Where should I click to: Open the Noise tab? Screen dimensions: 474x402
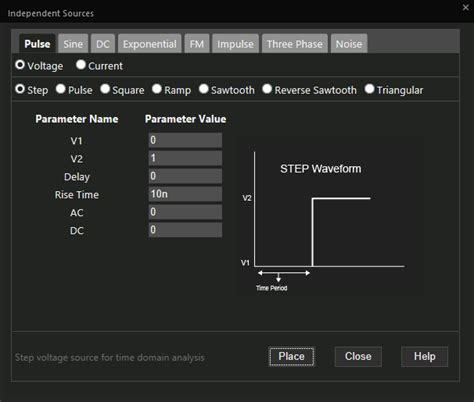[349, 44]
